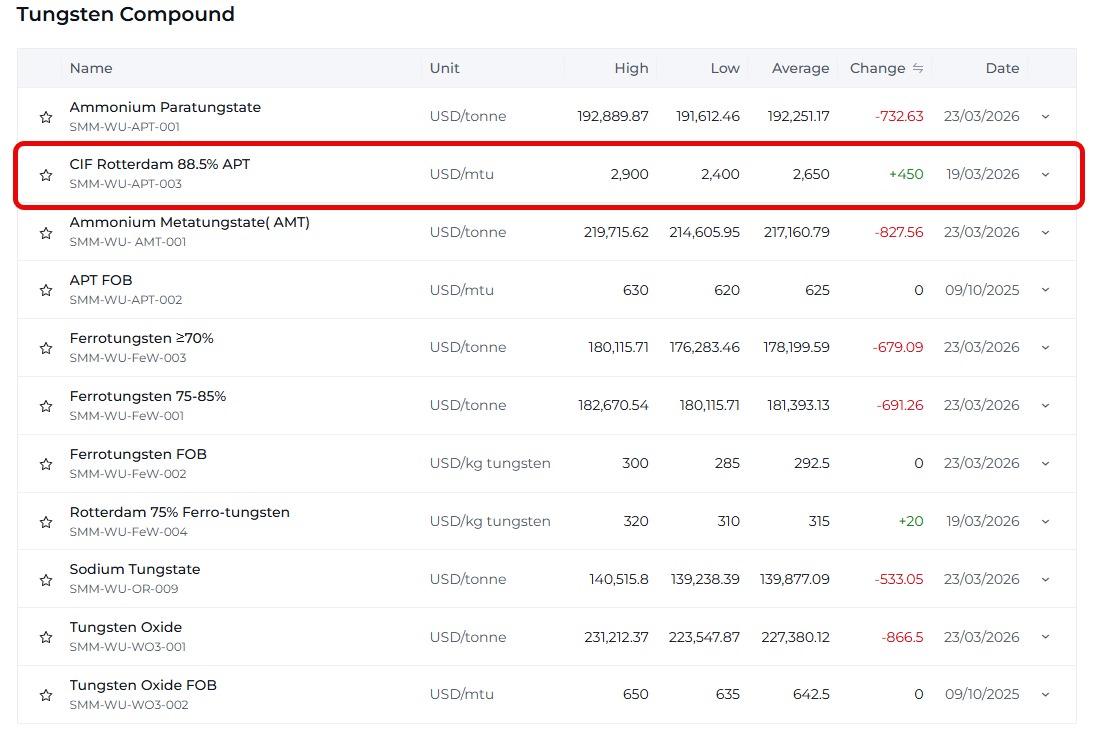Click the 192,889.87 high price

click(x=613, y=117)
